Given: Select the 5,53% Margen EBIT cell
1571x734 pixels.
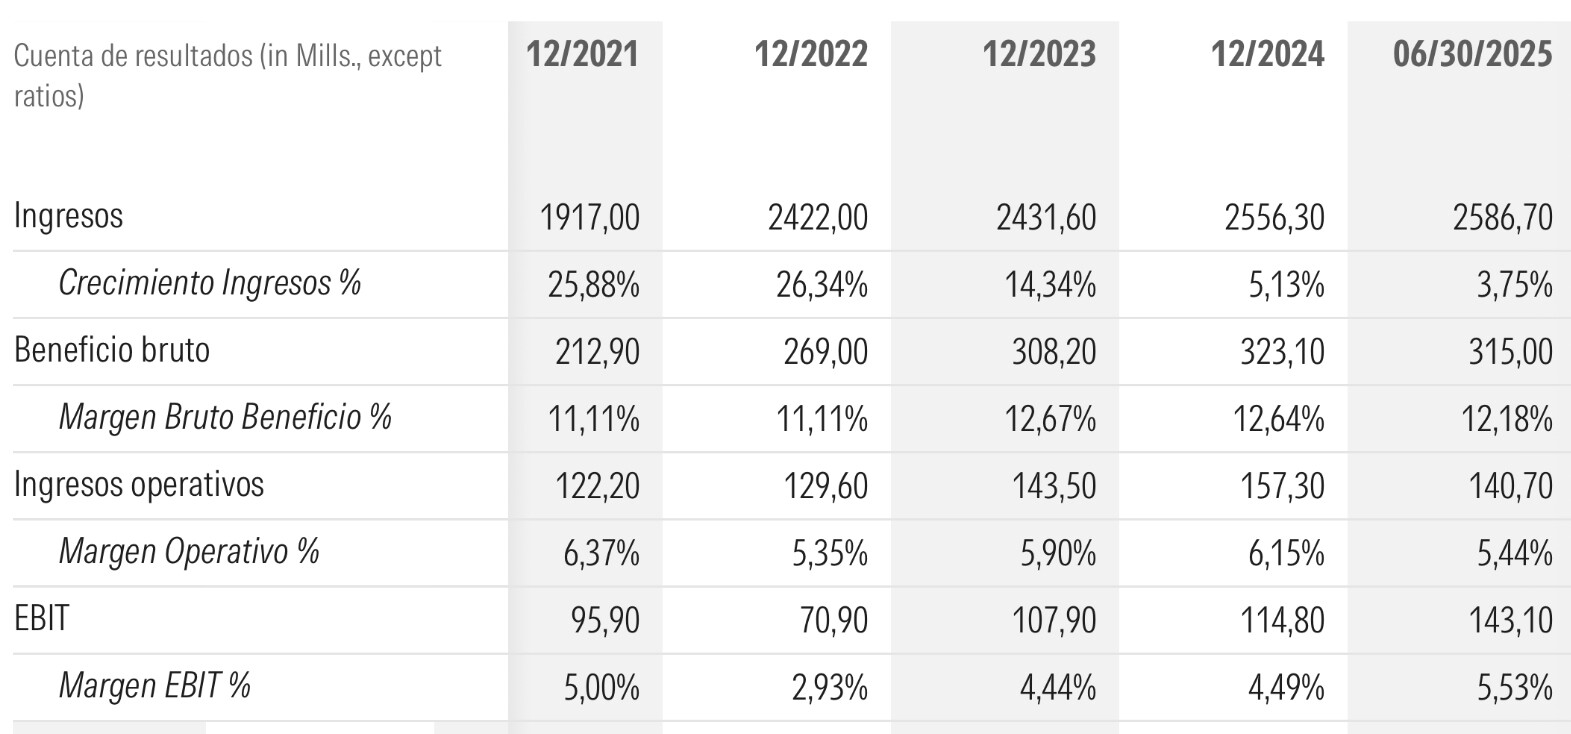Looking at the screenshot, I should click(x=1514, y=688).
